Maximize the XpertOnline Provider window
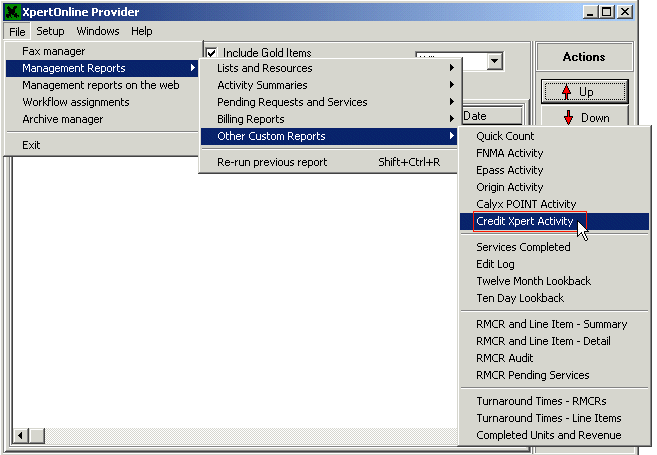657x455 pixels. 606,12
